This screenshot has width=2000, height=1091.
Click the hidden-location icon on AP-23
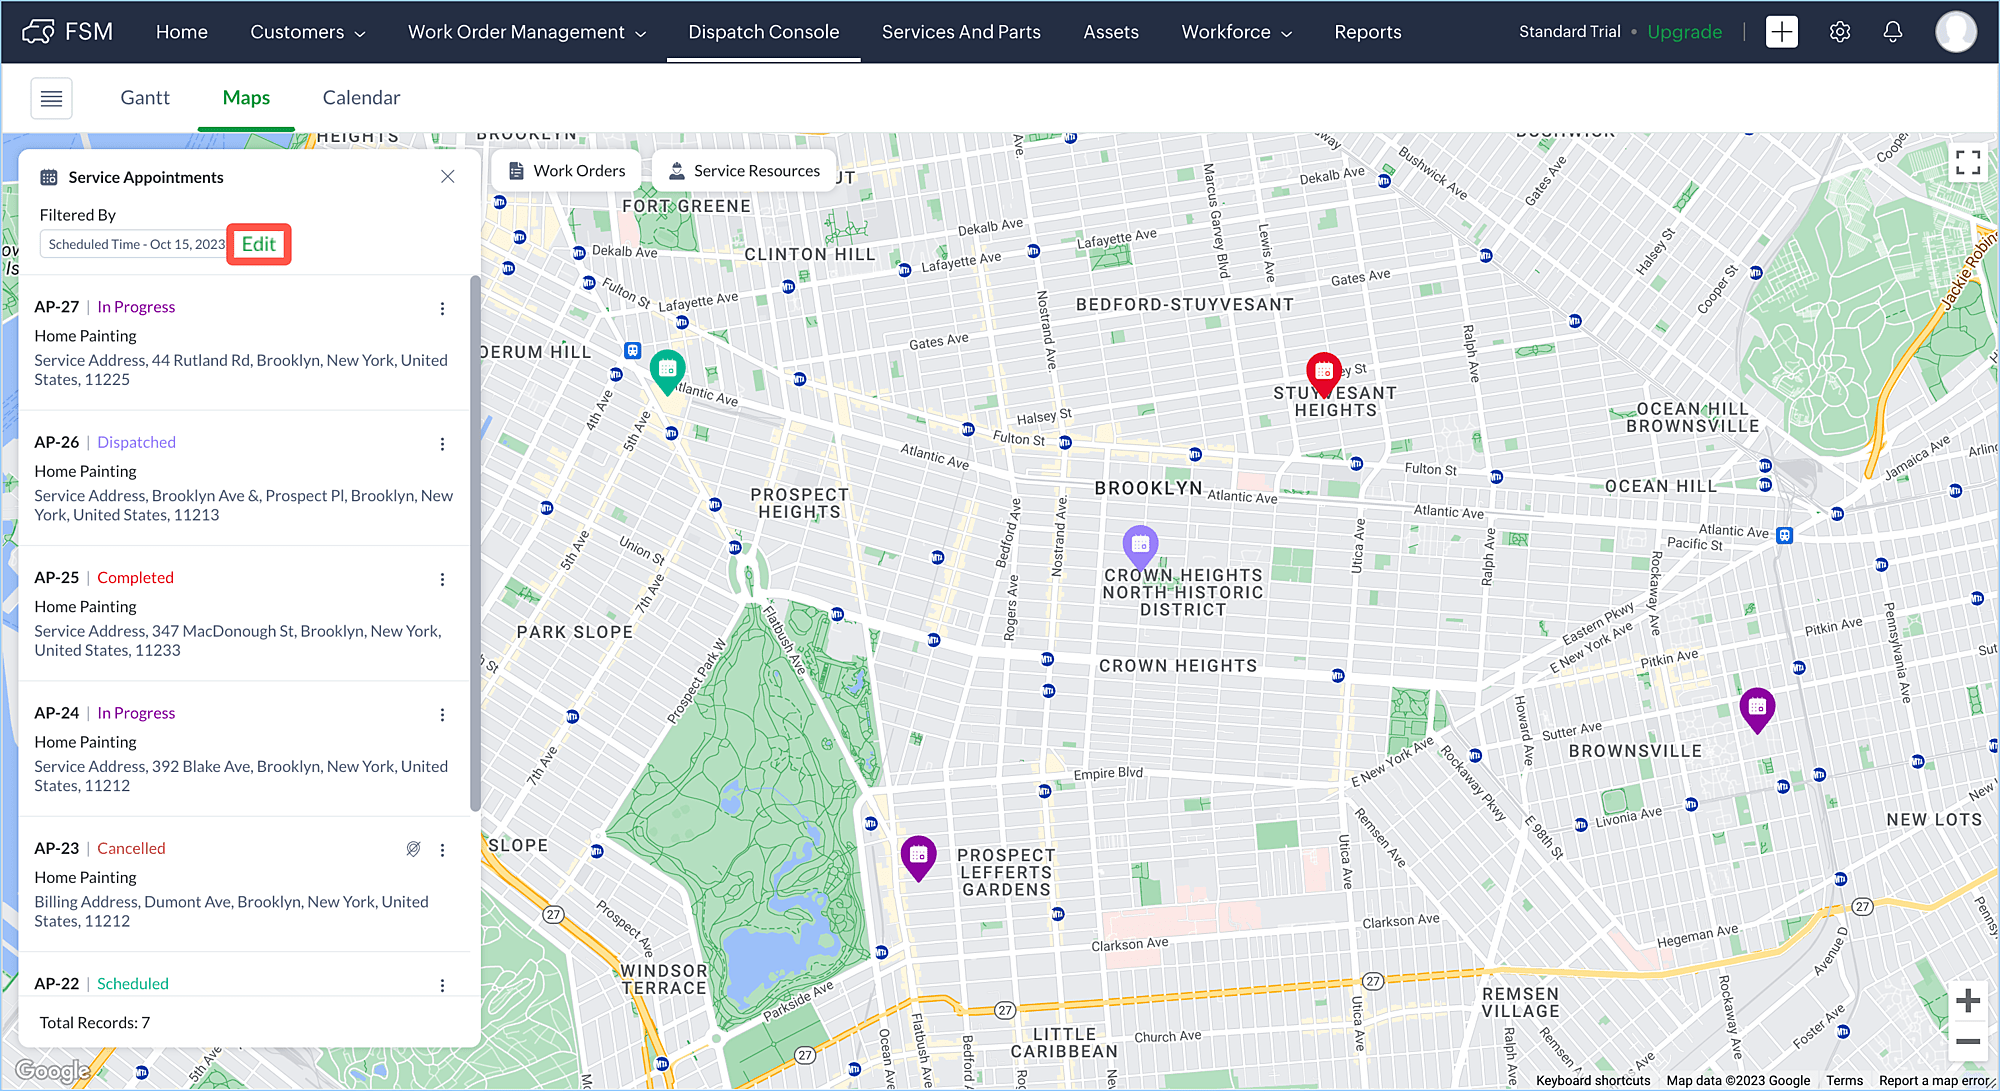click(x=413, y=849)
